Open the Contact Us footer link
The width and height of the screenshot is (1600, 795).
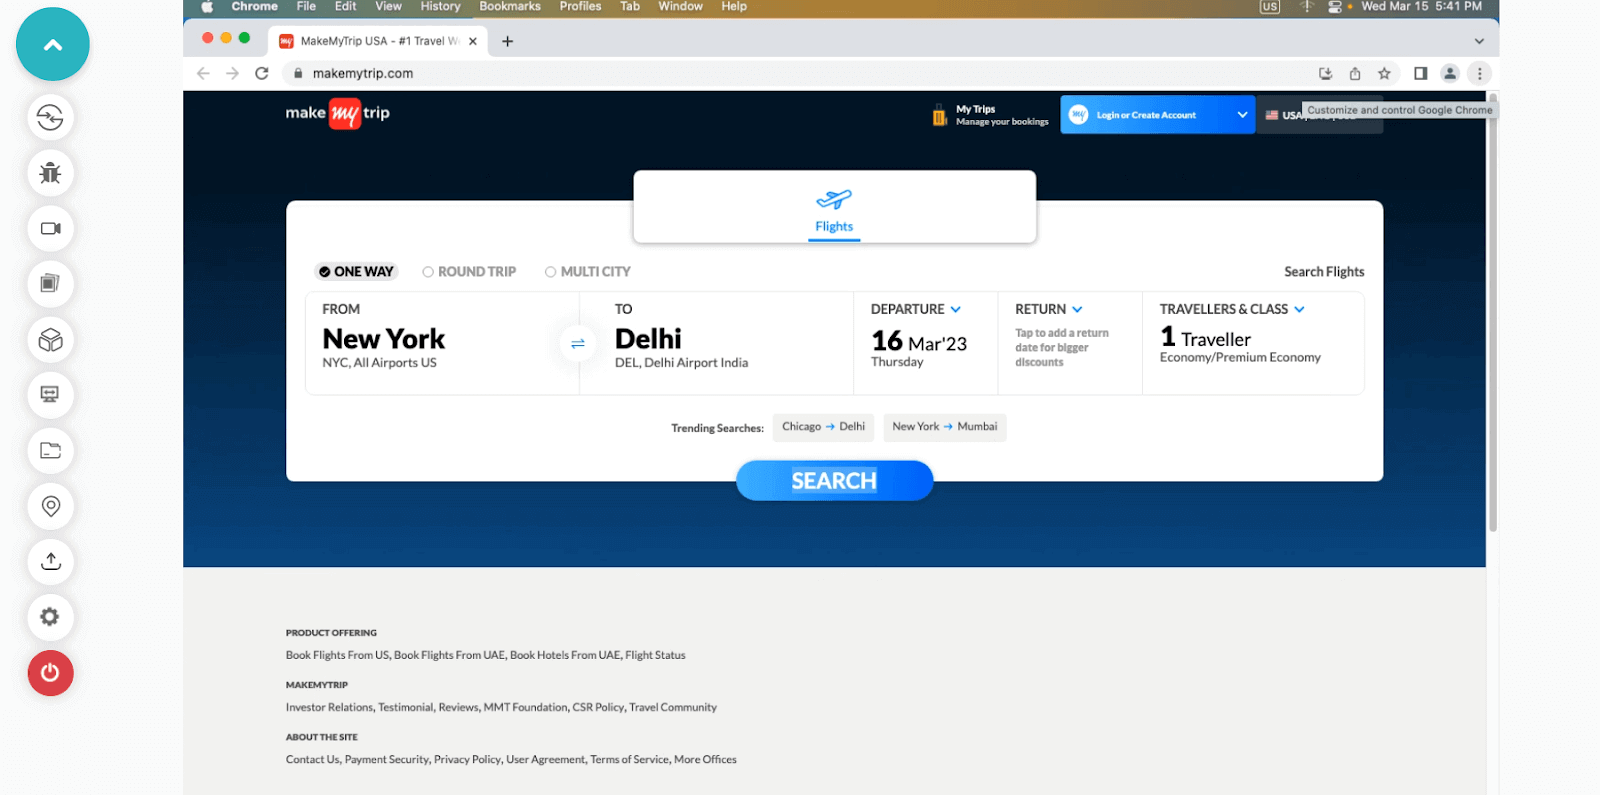[x=312, y=759]
